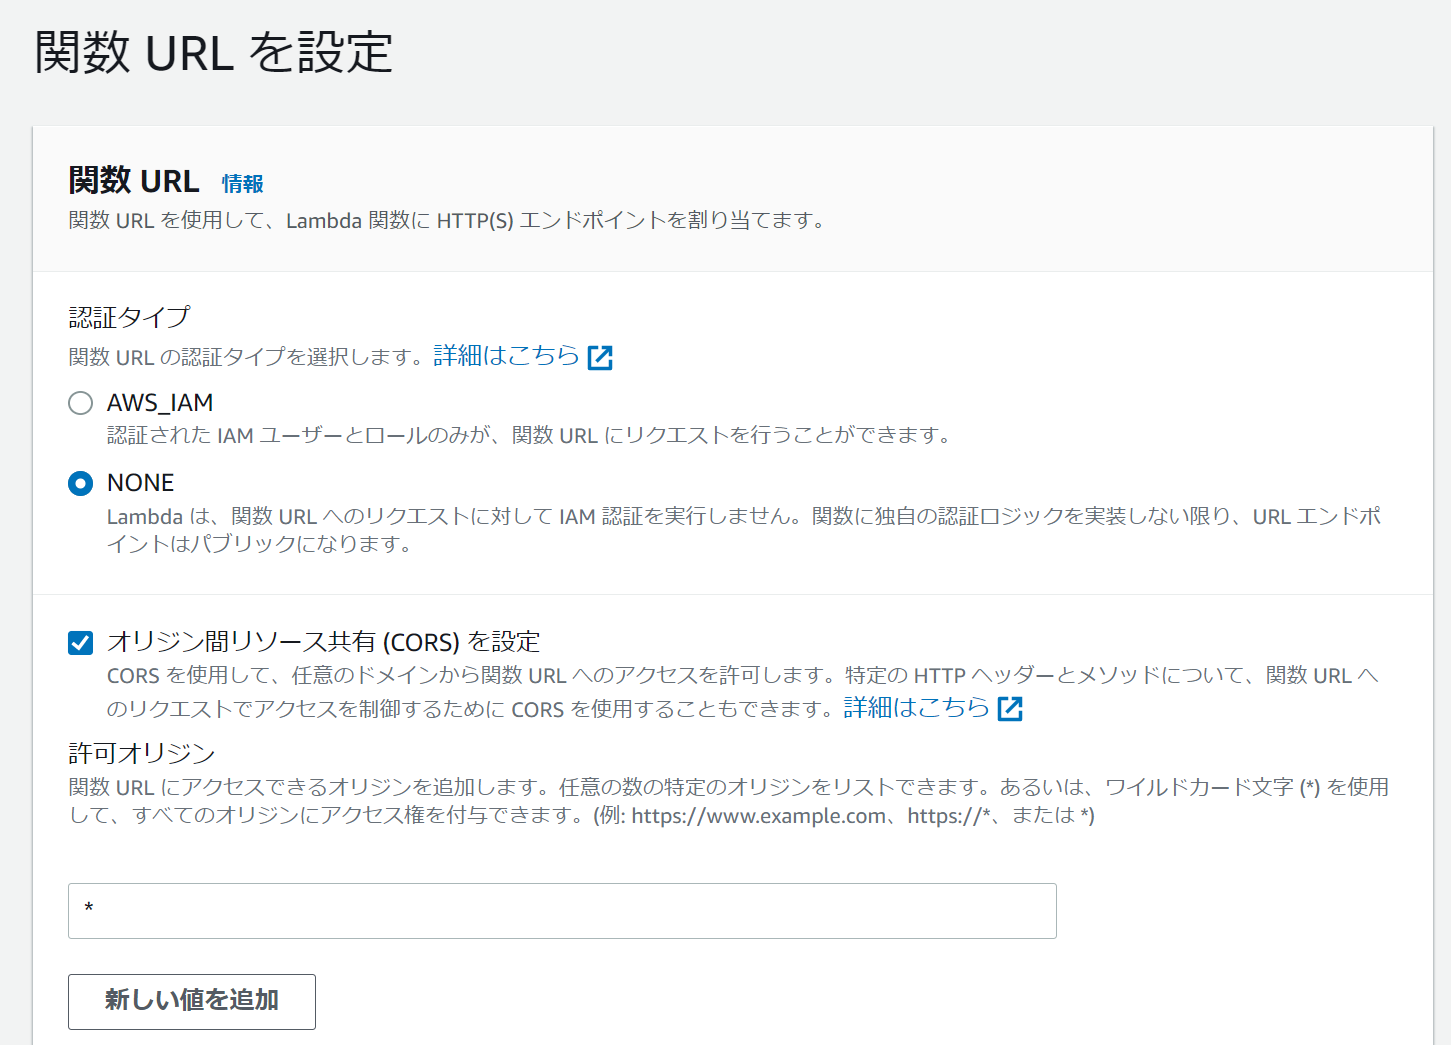Click the external link icon after CORS の 詳細はこちら
The width and height of the screenshot is (1451, 1045).
coord(1011,708)
